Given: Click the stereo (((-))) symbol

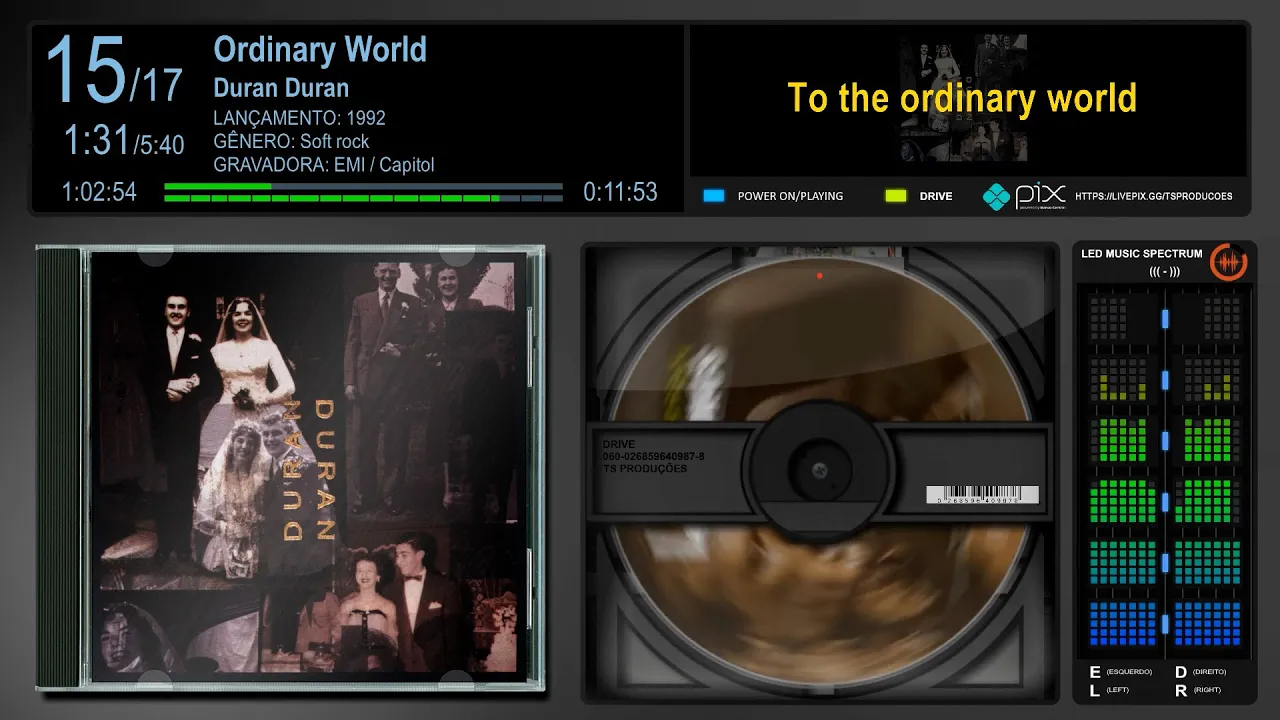Looking at the screenshot, I should [1165, 271].
